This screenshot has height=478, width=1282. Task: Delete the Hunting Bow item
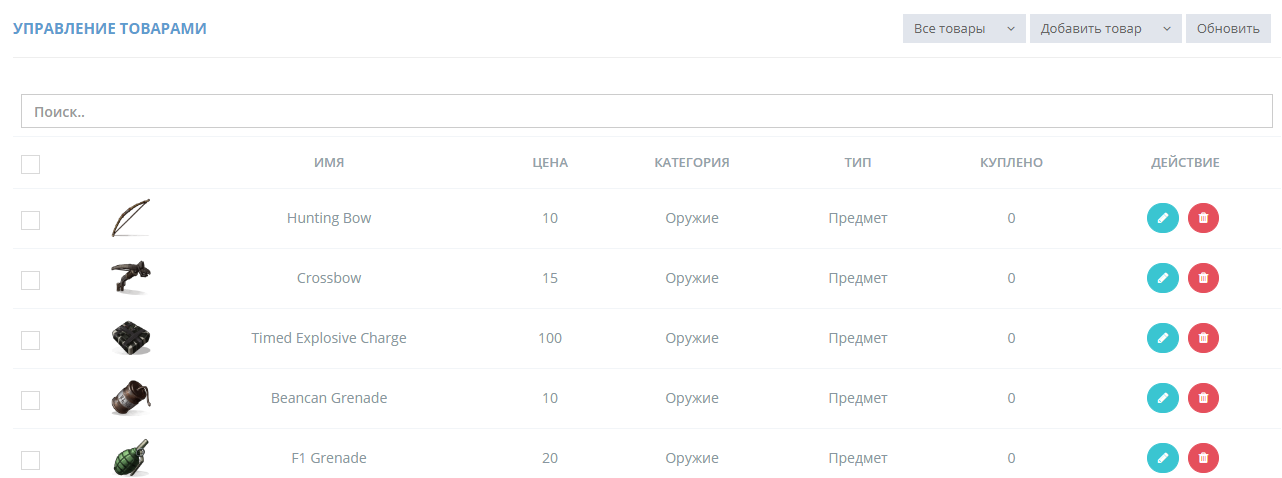pos(1203,218)
